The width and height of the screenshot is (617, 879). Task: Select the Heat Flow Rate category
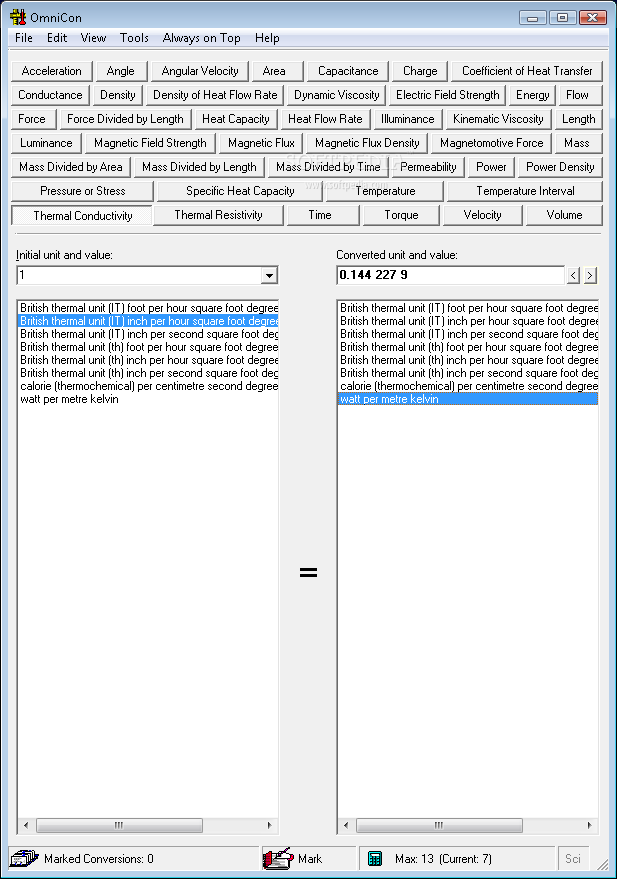click(x=325, y=119)
